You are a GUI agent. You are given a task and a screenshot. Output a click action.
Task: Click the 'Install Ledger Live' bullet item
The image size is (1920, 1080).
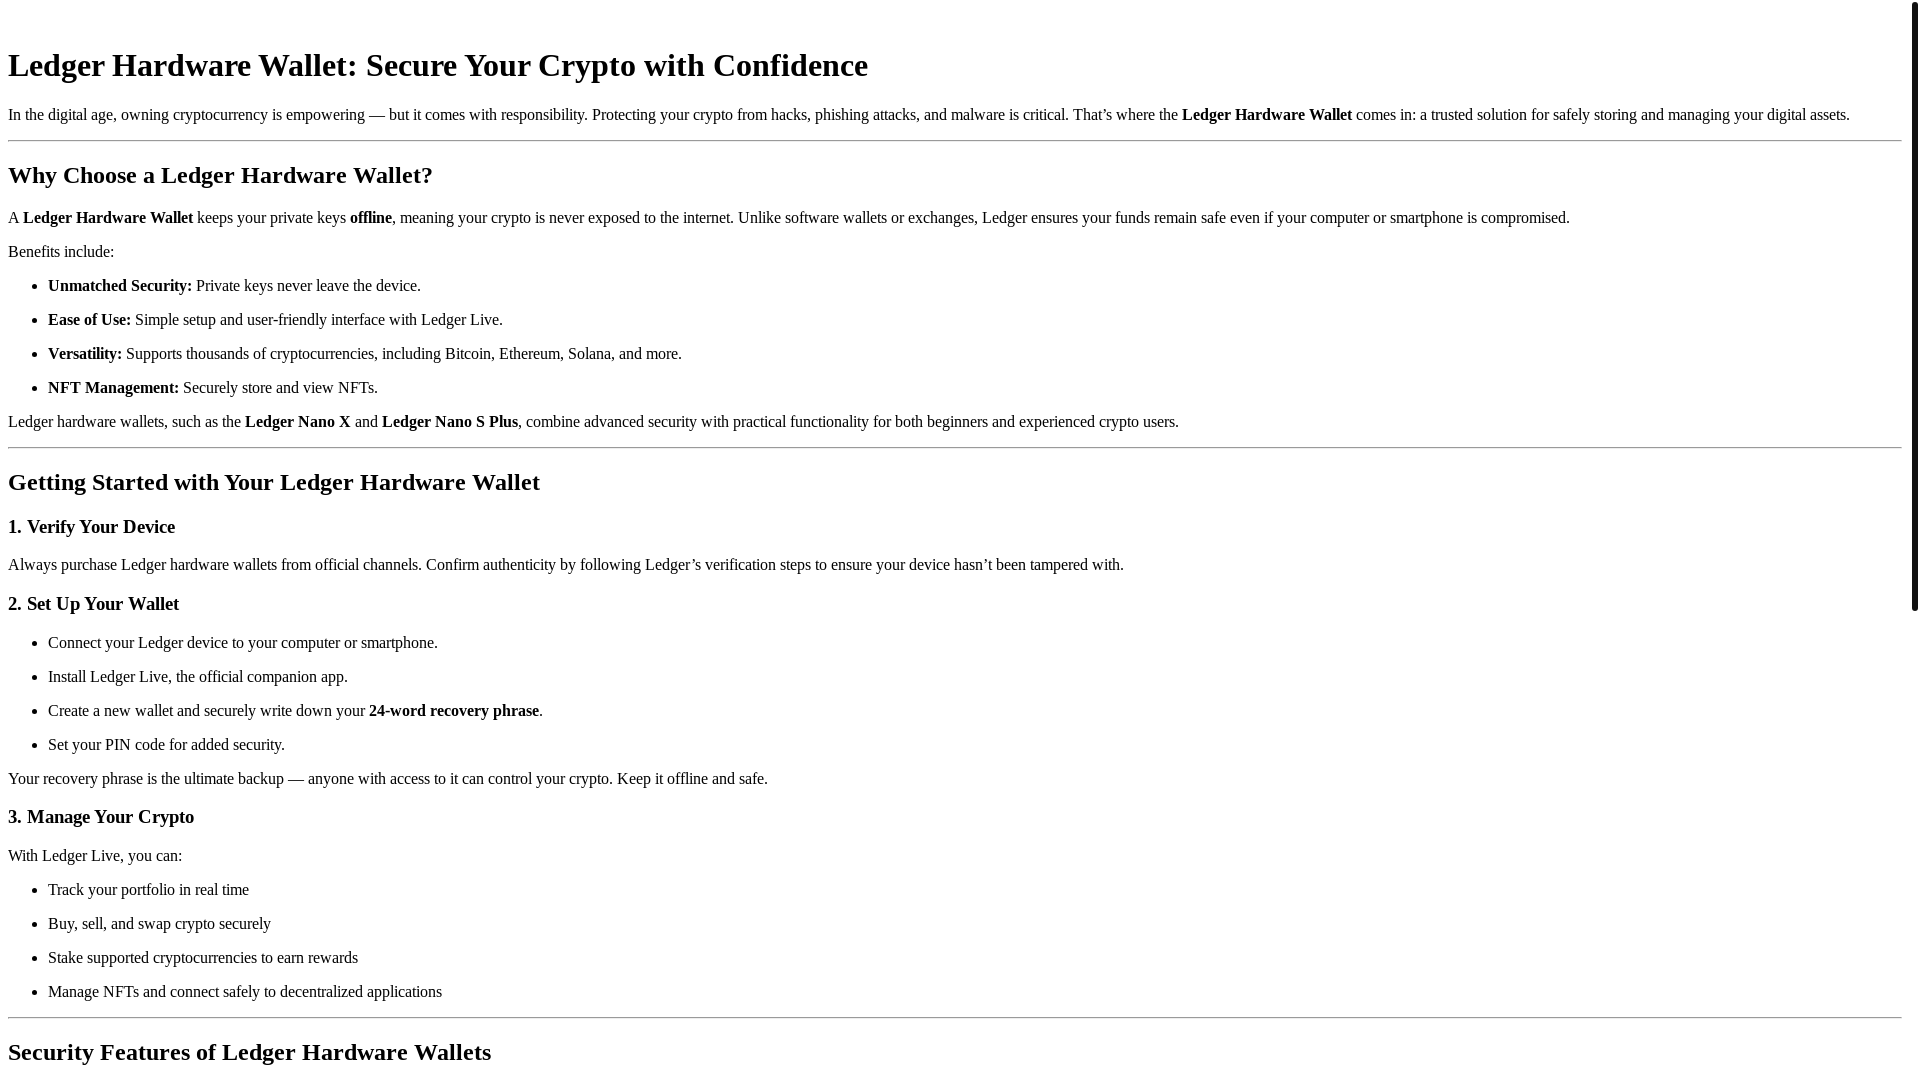tap(198, 677)
